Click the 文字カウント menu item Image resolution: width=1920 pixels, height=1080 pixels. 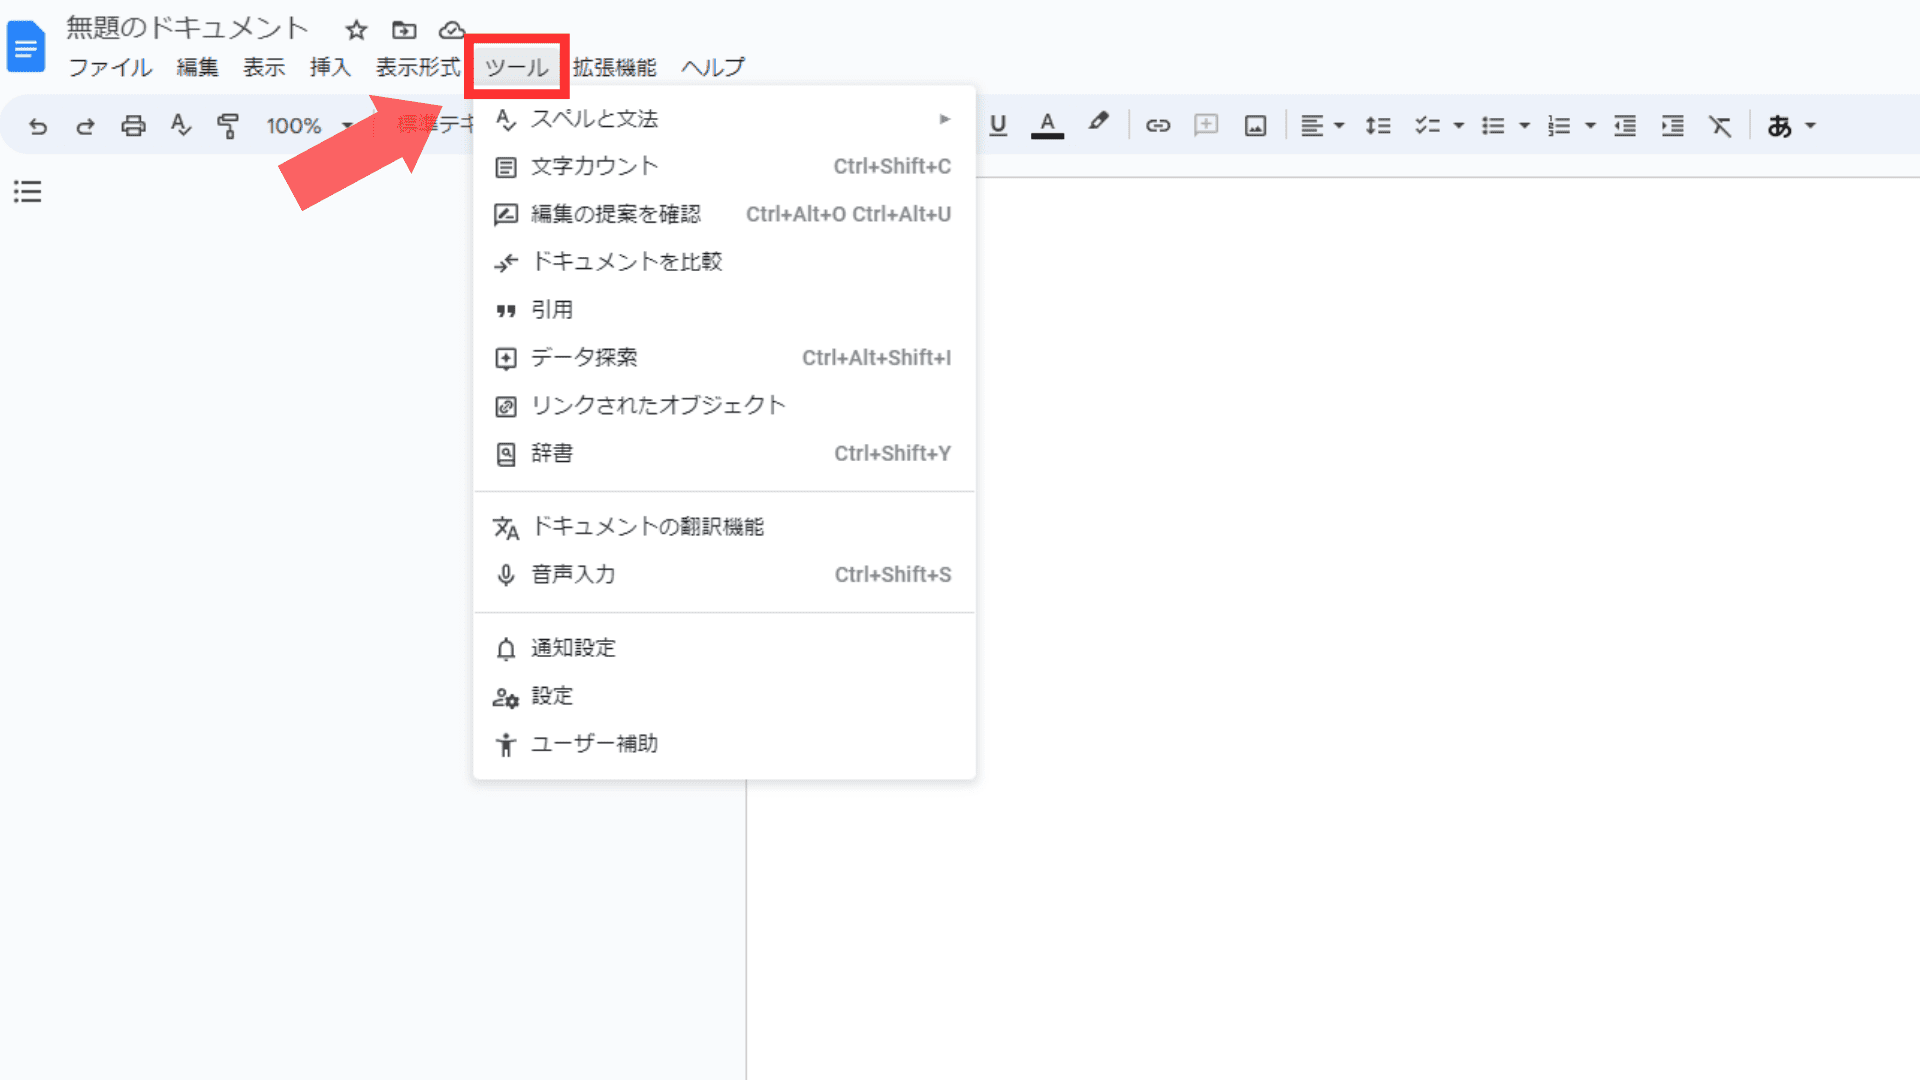pyautogui.click(x=595, y=166)
